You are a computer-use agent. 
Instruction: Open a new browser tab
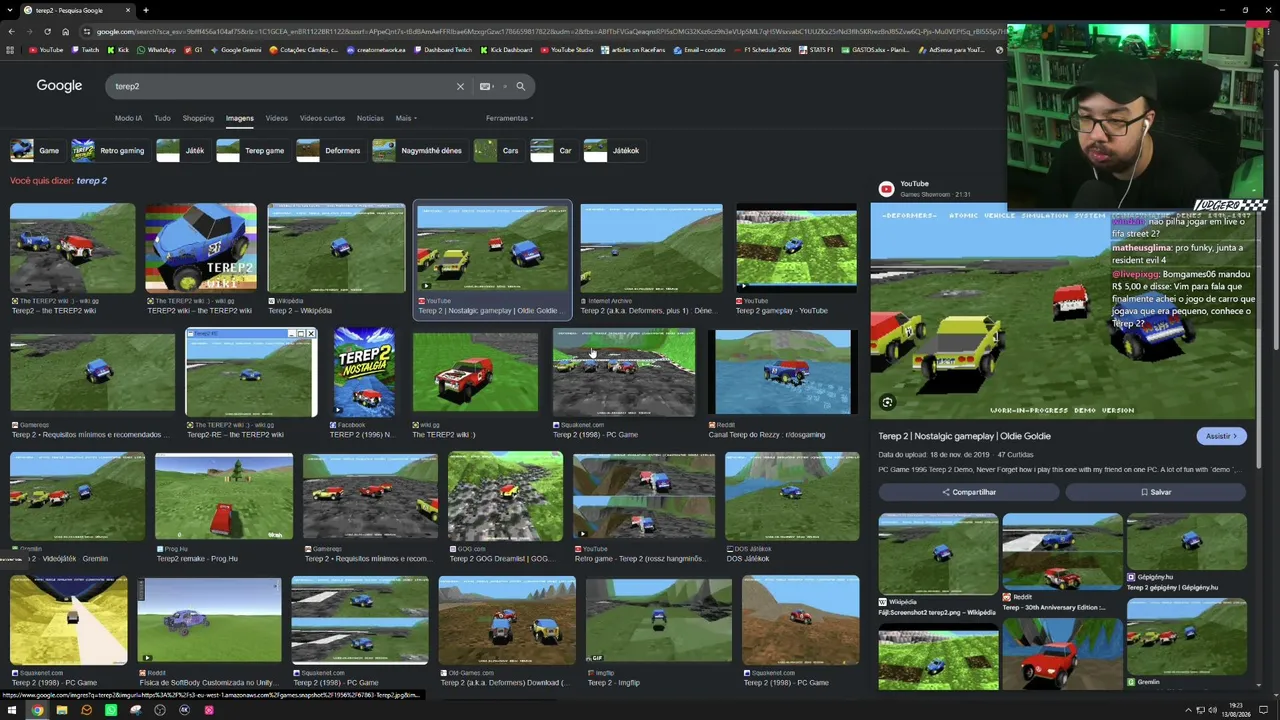click(x=146, y=10)
